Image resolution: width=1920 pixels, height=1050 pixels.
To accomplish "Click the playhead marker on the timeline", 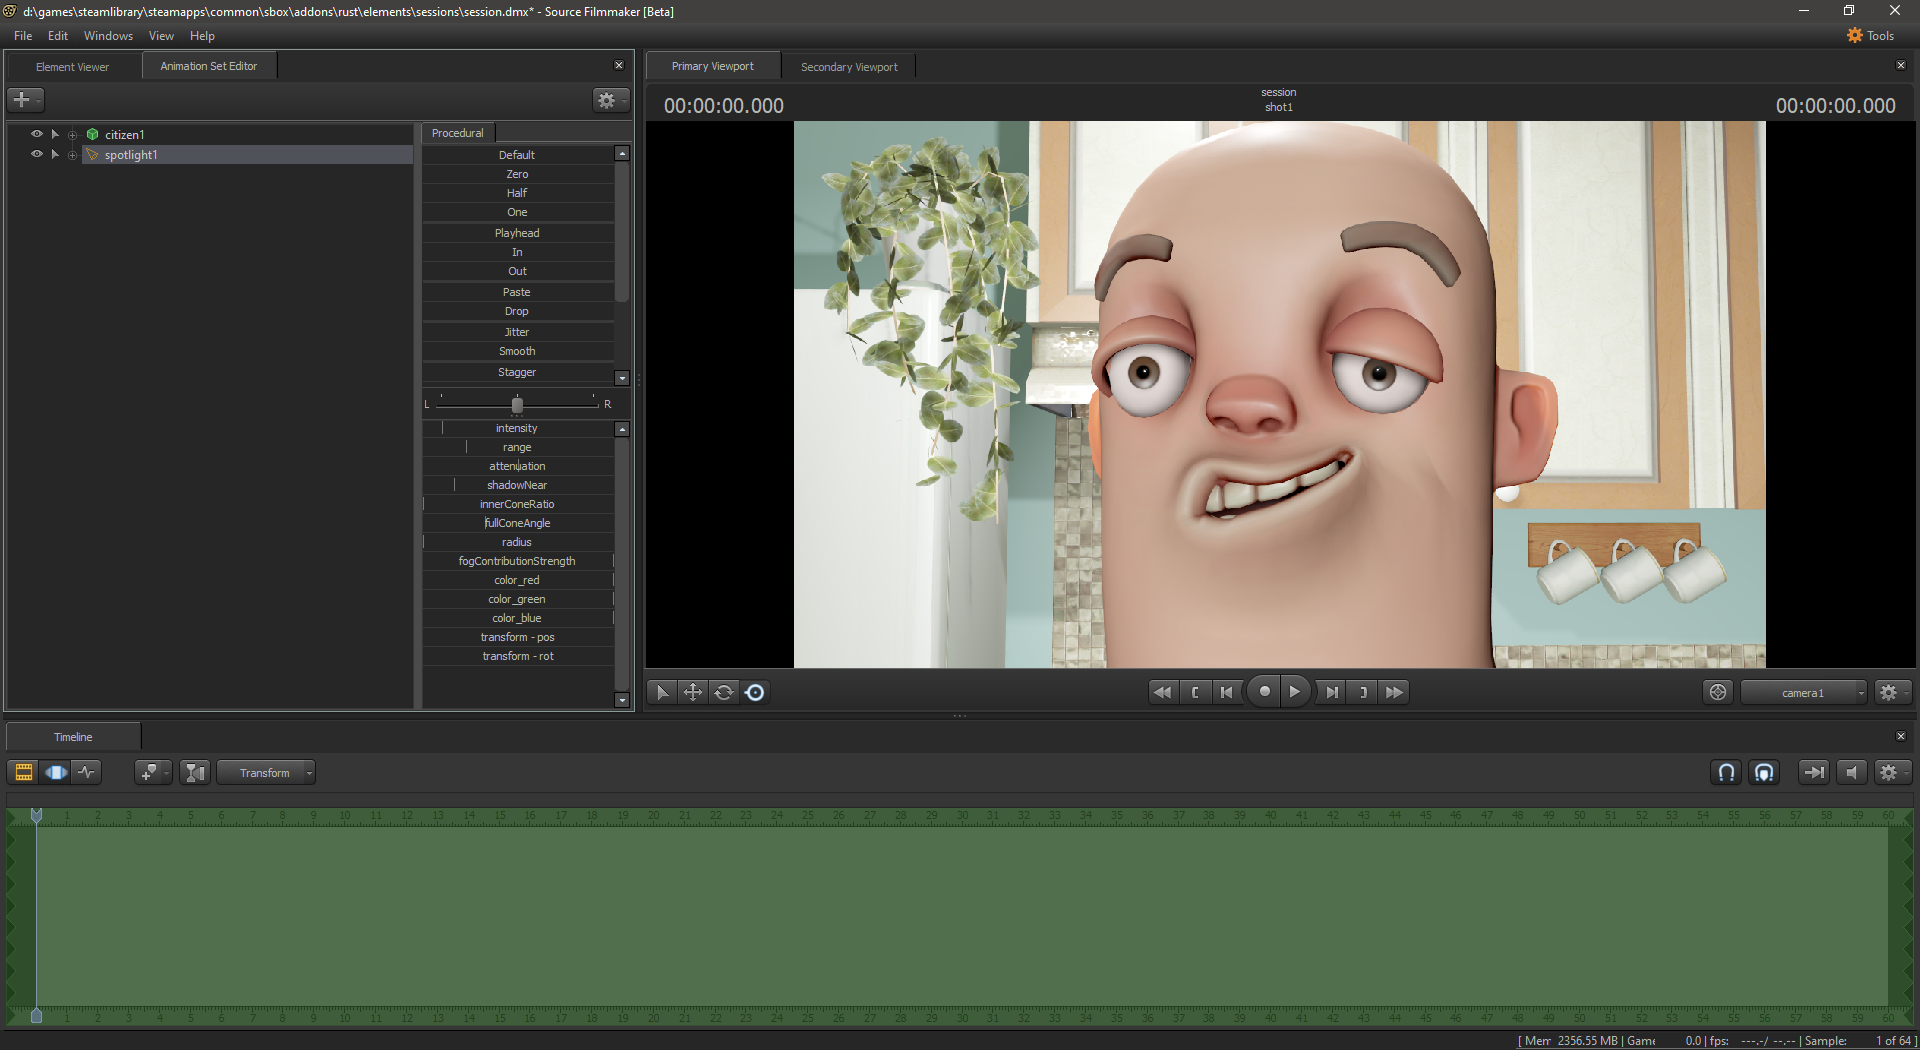I will click(36, 816).
